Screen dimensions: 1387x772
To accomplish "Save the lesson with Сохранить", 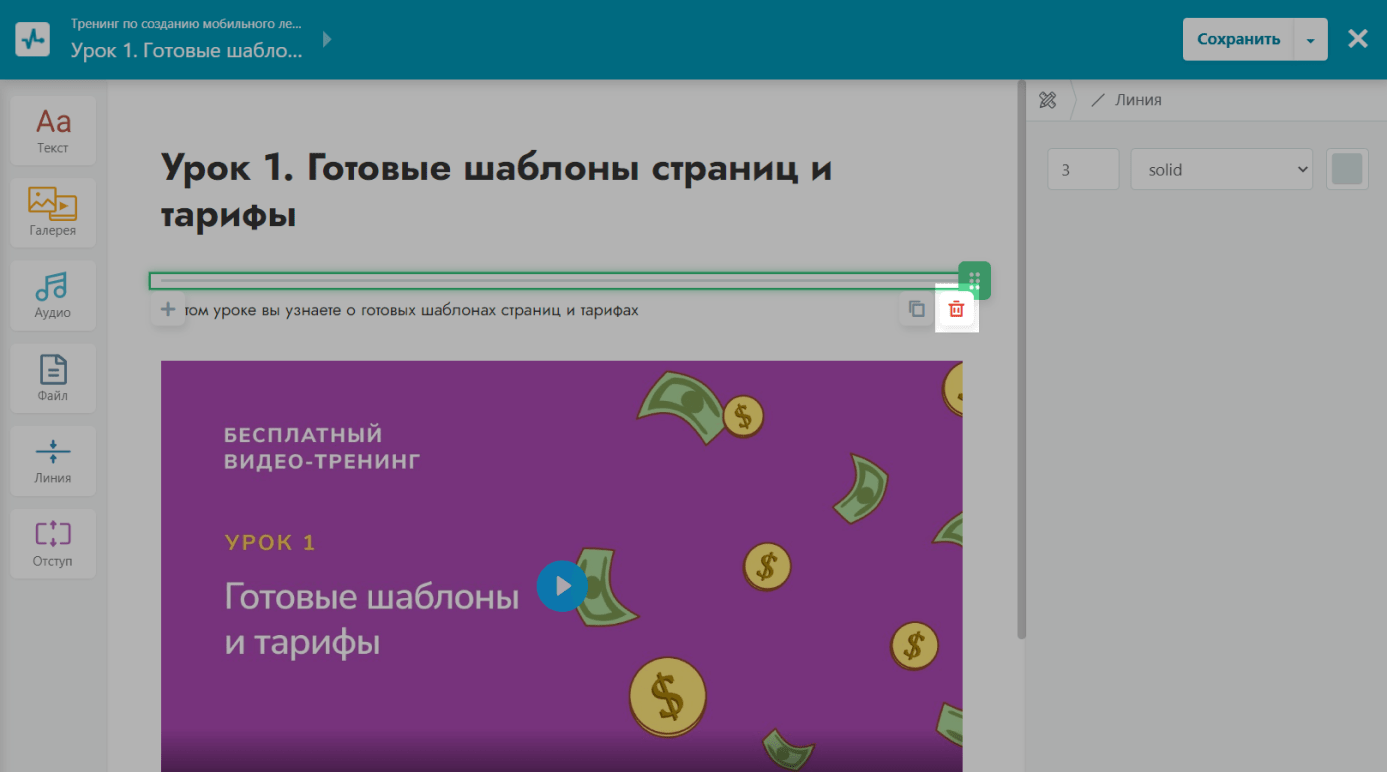I will coord(1238,40).
